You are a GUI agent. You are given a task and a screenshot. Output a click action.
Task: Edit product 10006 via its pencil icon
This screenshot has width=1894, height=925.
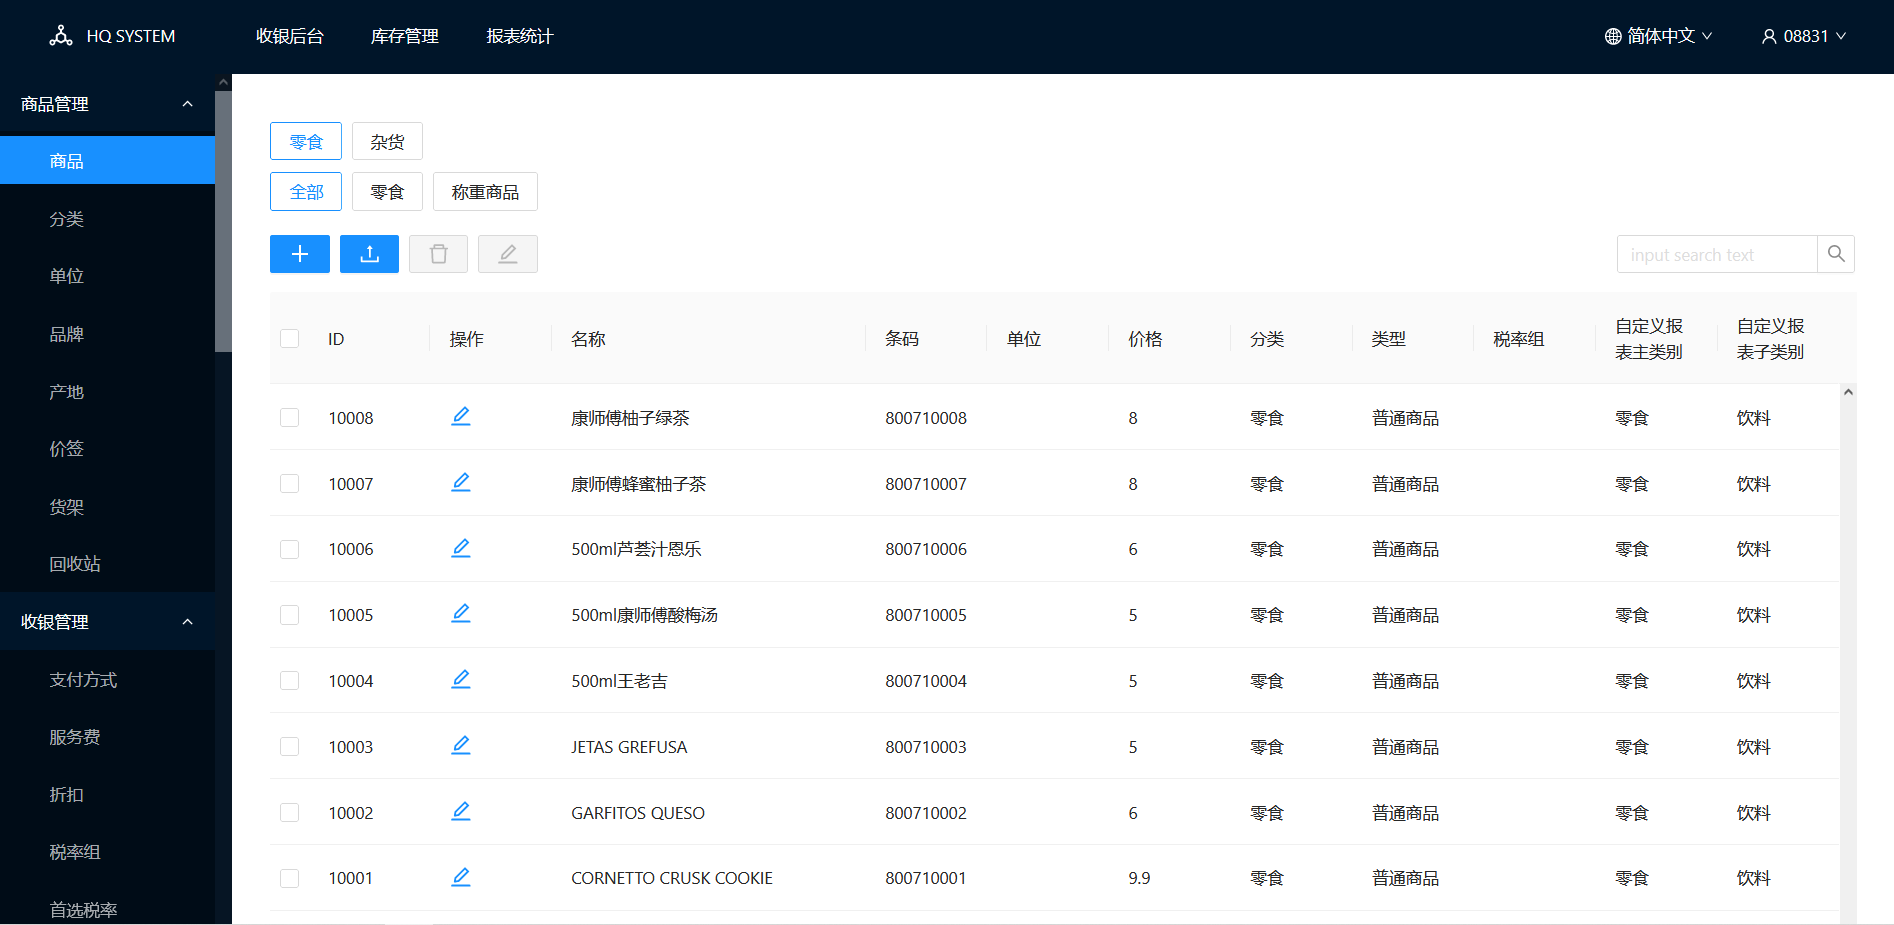[x=461, y=548]
